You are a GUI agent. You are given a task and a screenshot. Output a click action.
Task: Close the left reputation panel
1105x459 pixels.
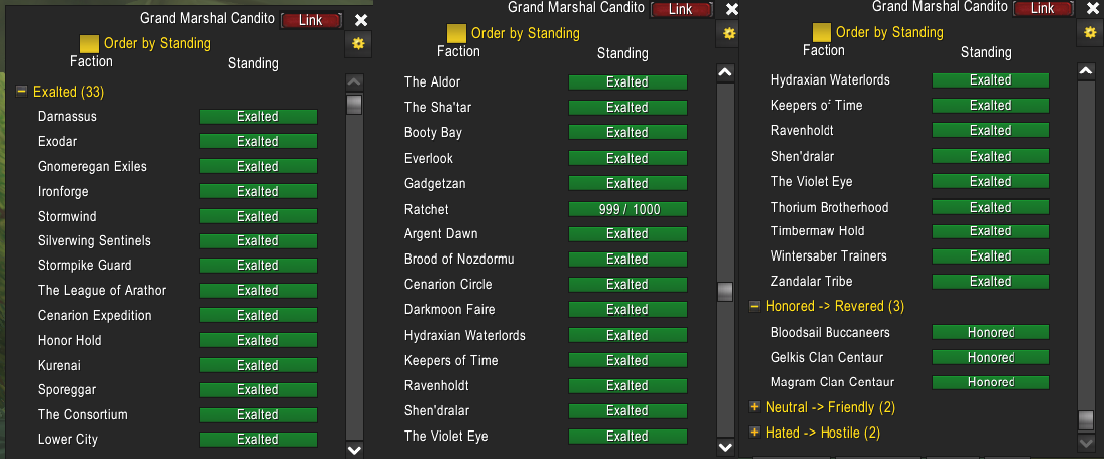click(361, 20)
